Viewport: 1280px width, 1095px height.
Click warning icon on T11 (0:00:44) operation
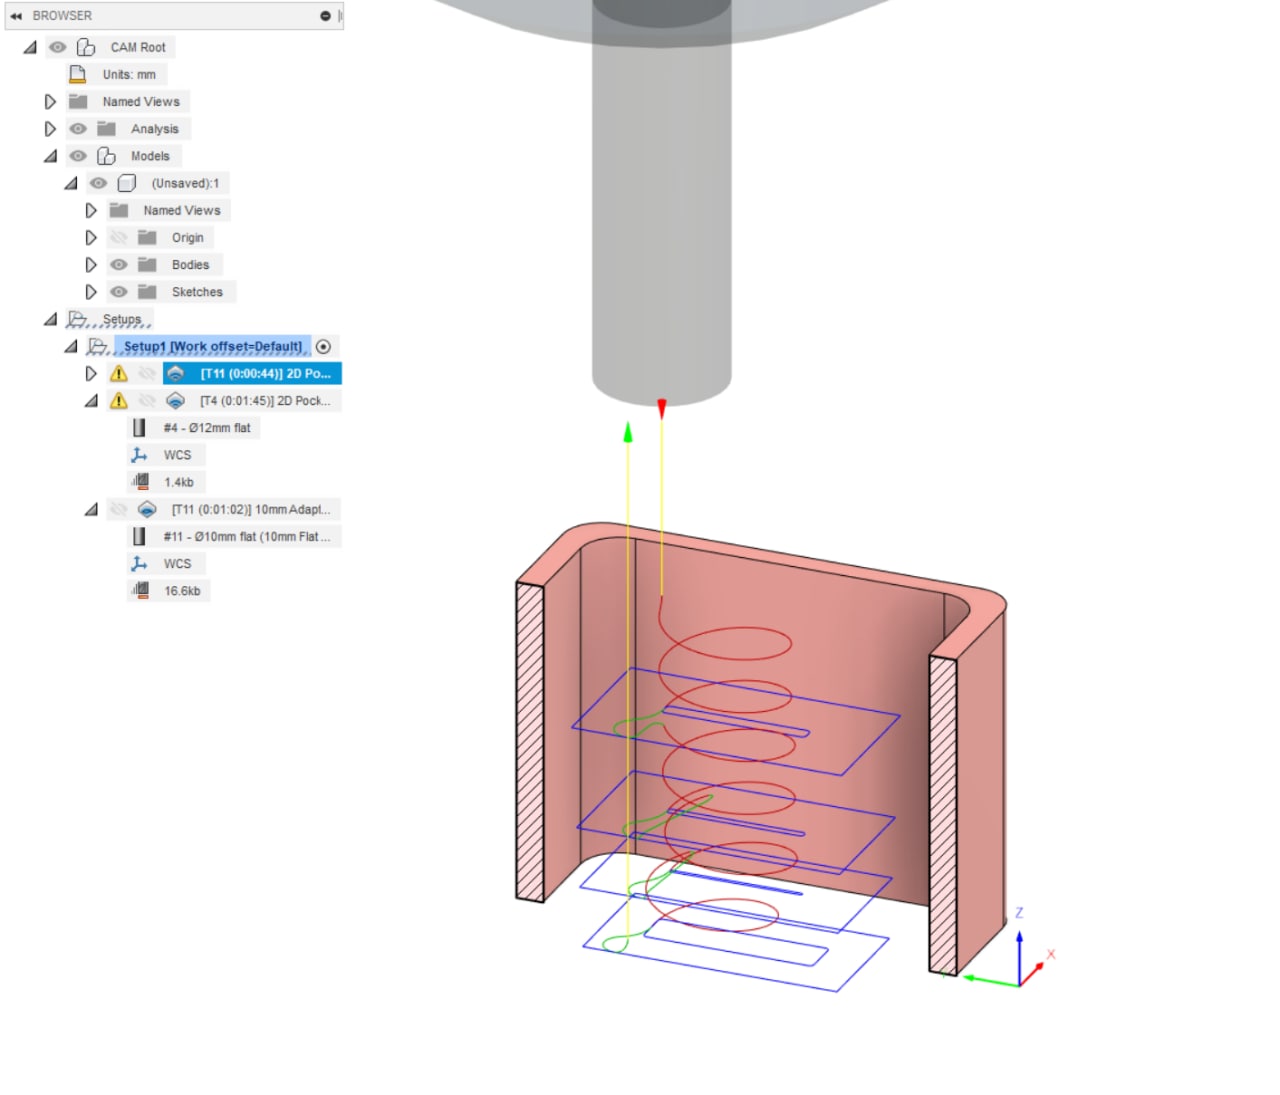click(x=119, y=373)
